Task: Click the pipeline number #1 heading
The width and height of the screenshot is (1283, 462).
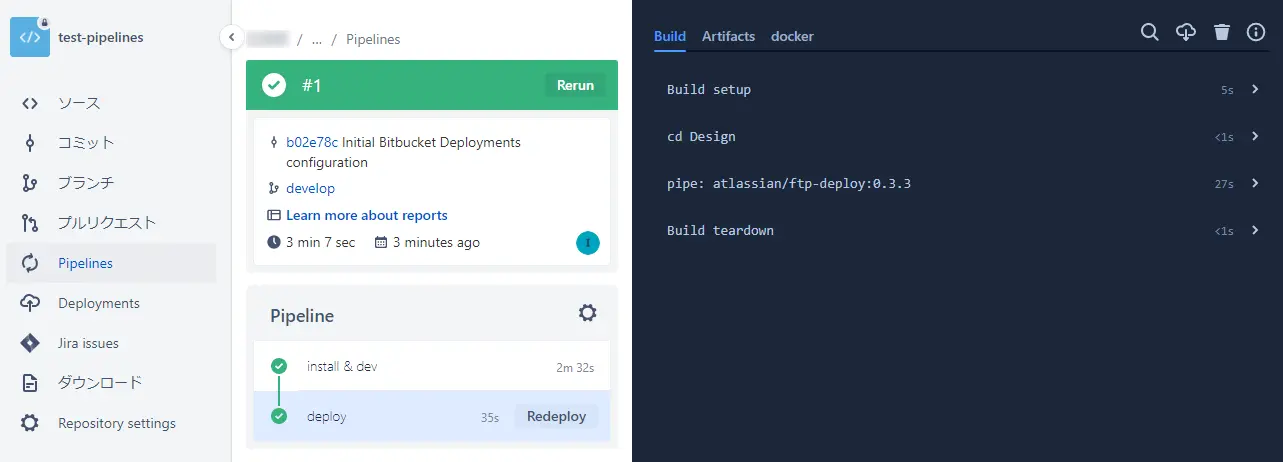Action: point(312,86)
